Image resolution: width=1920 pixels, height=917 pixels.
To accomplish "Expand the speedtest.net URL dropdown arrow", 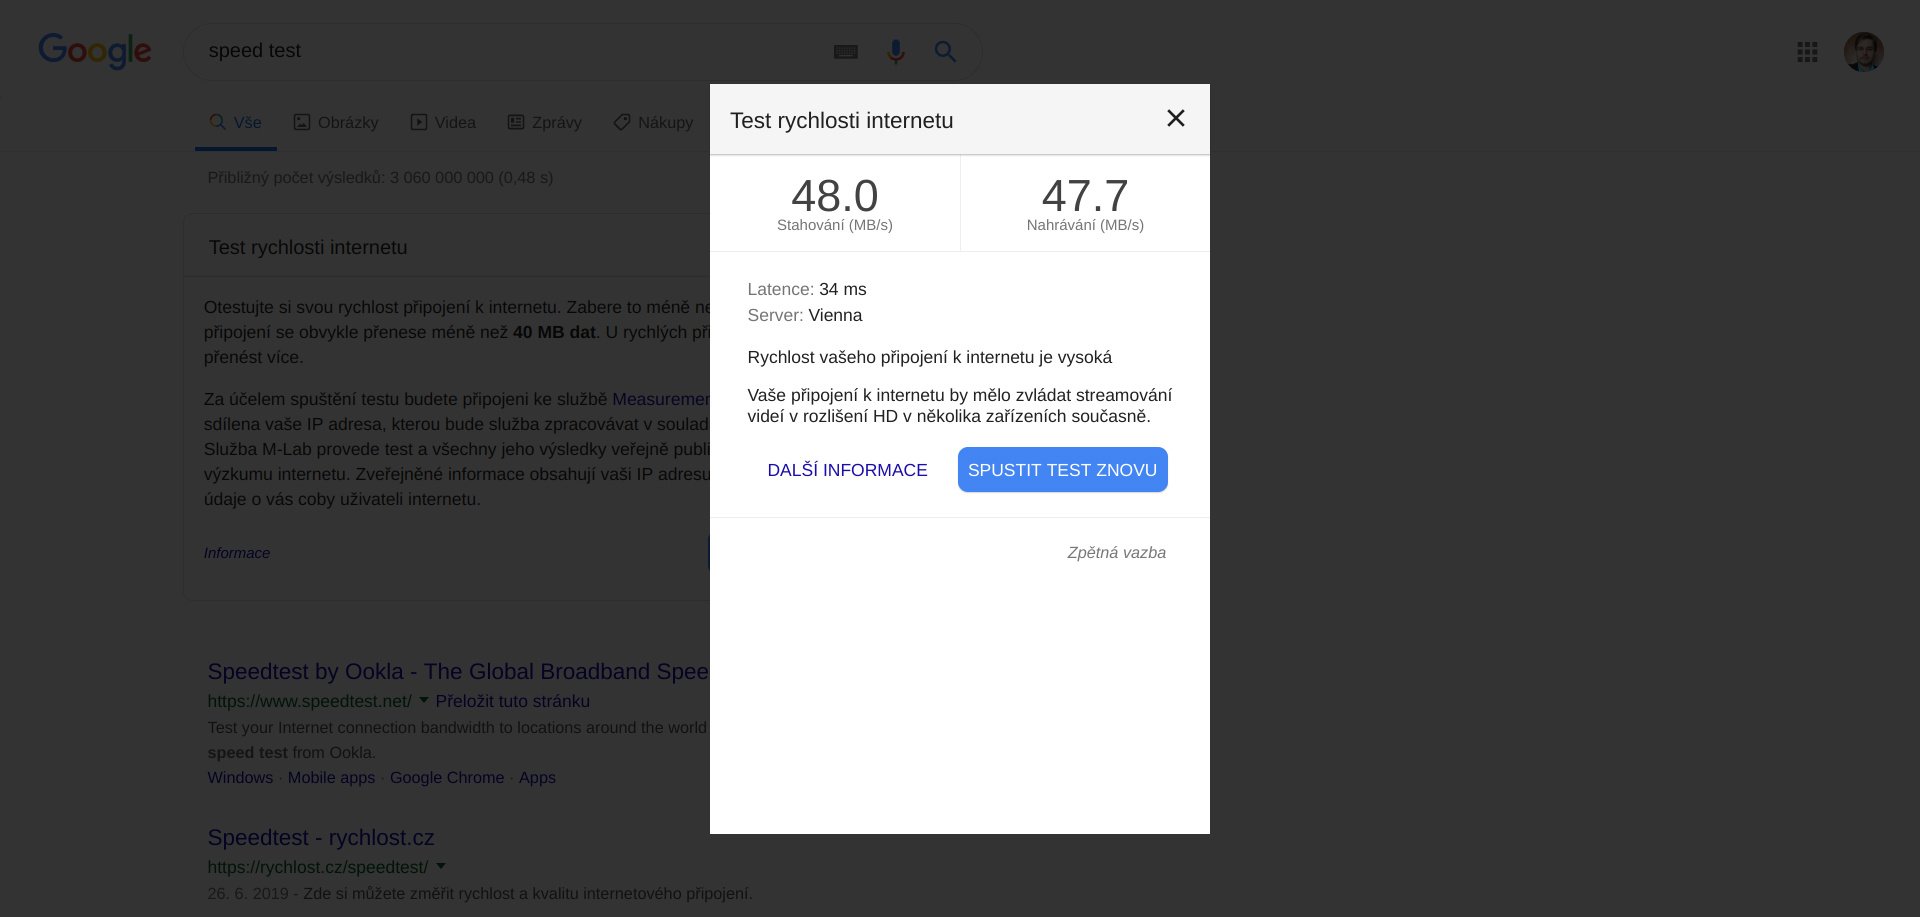I will point(424,700).
